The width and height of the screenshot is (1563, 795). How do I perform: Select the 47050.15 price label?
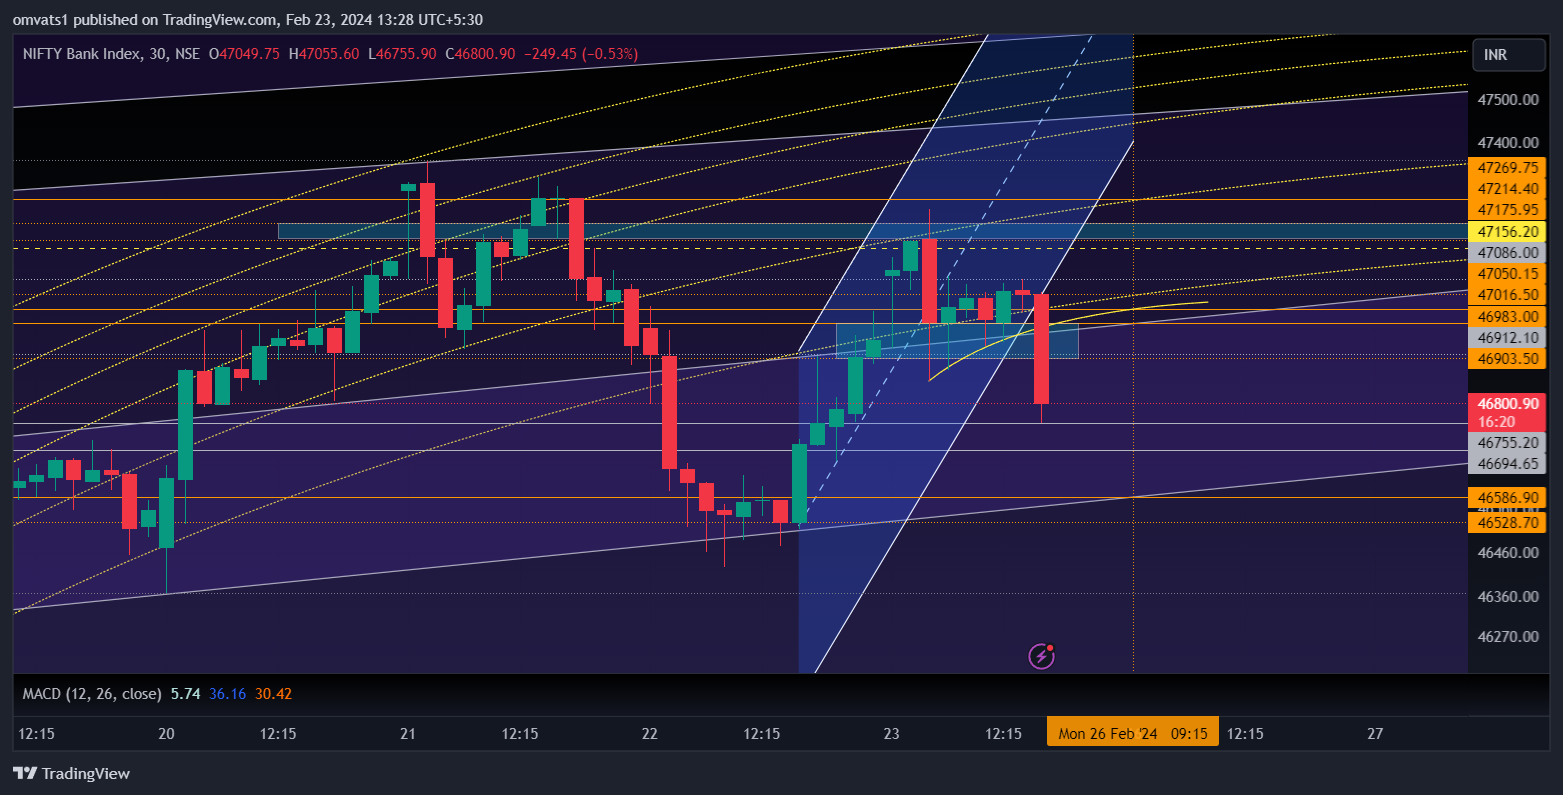pyautogui.click(x=1506, y=274)
